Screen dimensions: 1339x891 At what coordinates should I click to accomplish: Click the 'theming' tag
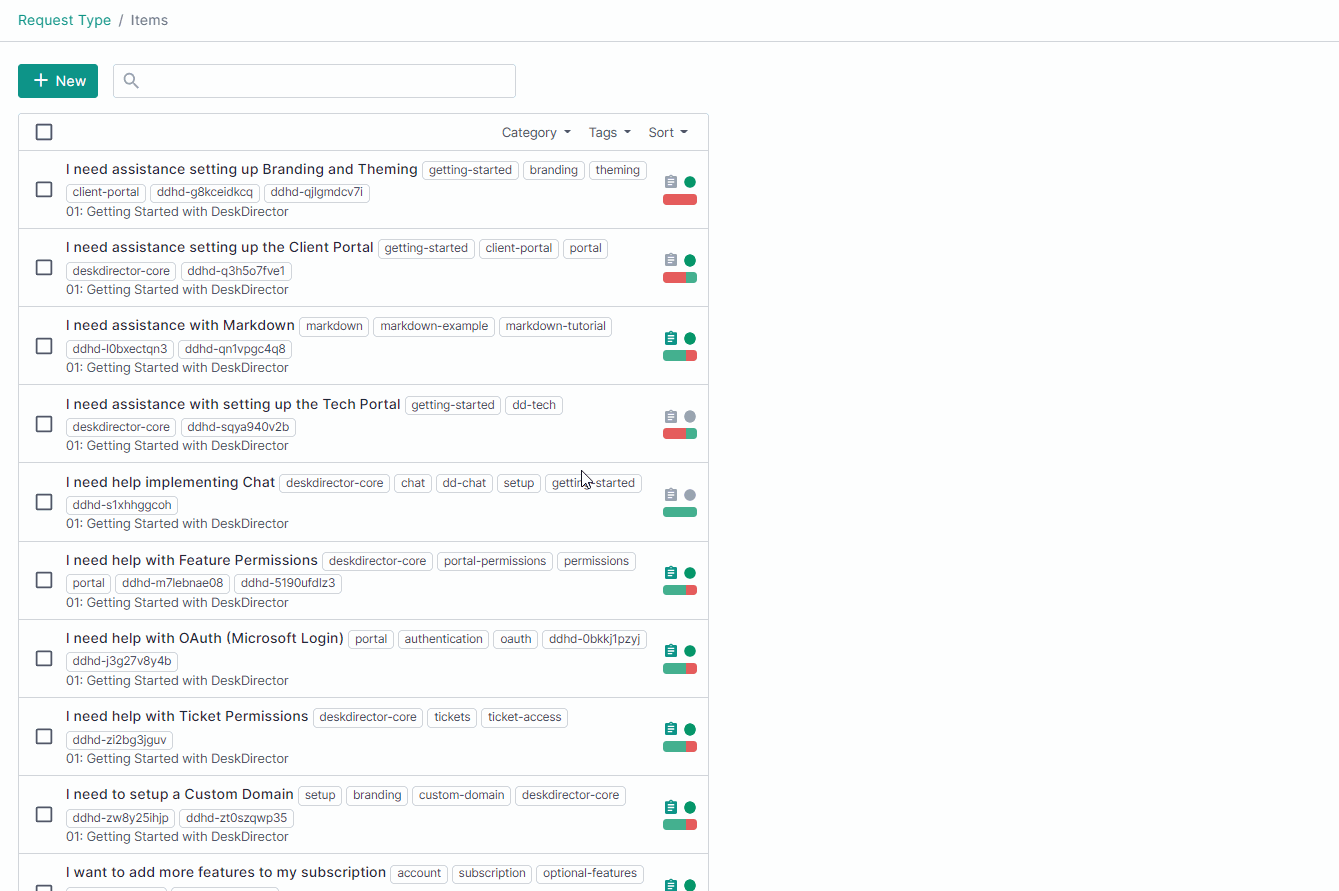(x=618, y=170)
